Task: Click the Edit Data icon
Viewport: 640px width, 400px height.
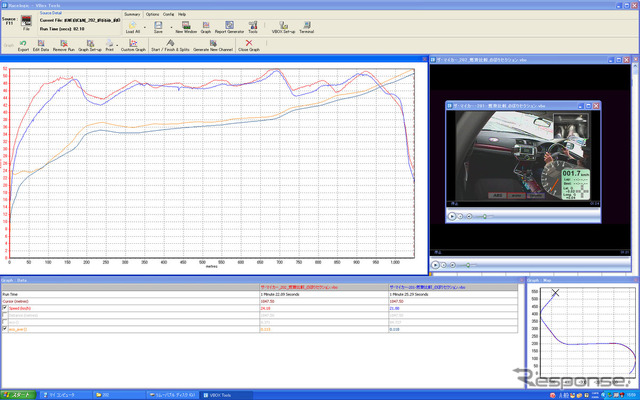Action: pyautogui.click(x=41, y=43)
